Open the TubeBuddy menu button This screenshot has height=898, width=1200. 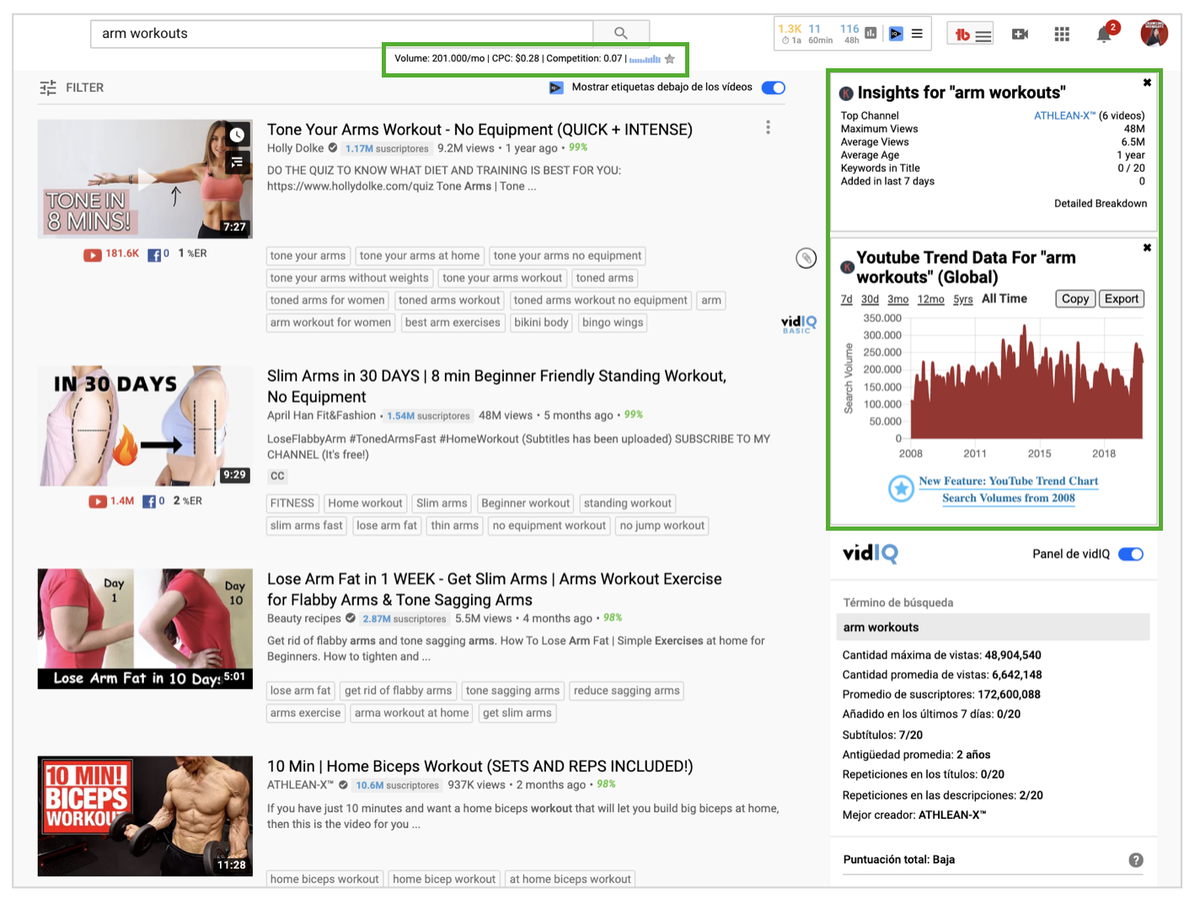tap(972, 34)
